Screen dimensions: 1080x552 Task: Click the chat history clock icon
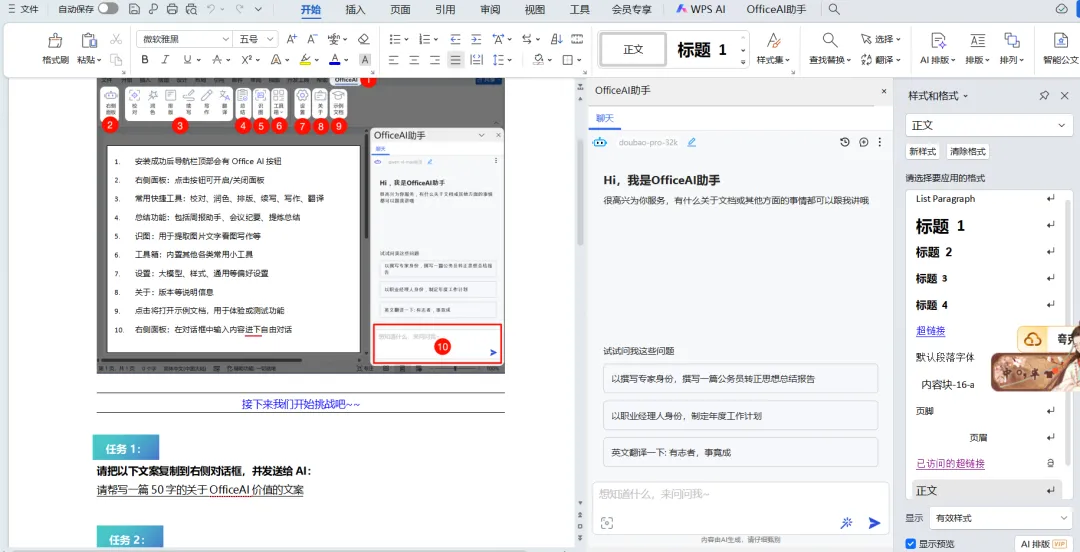pos(845,143)
